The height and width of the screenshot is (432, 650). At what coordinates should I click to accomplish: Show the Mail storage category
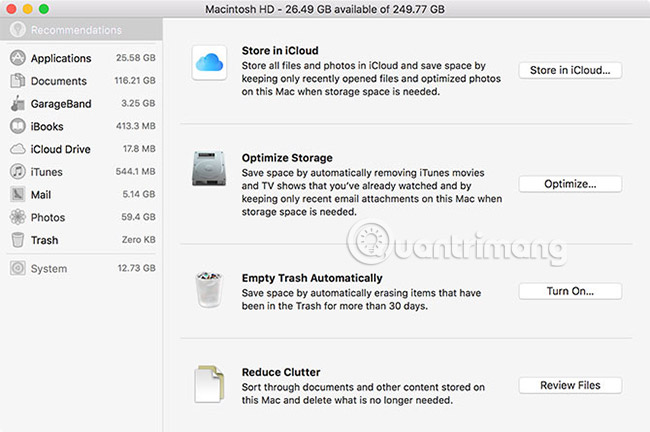[x=82, y=194]
